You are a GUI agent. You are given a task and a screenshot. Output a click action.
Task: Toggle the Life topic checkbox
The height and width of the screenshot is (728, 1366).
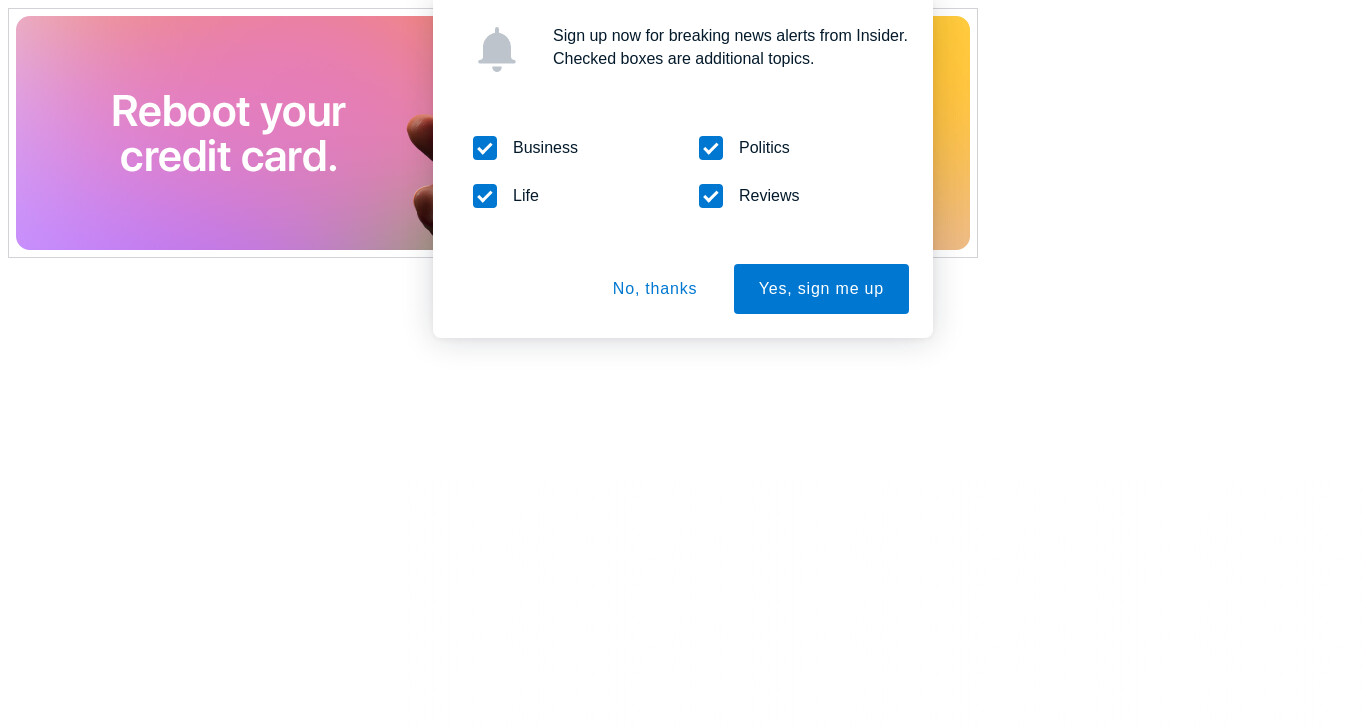(x=485, y=196)
